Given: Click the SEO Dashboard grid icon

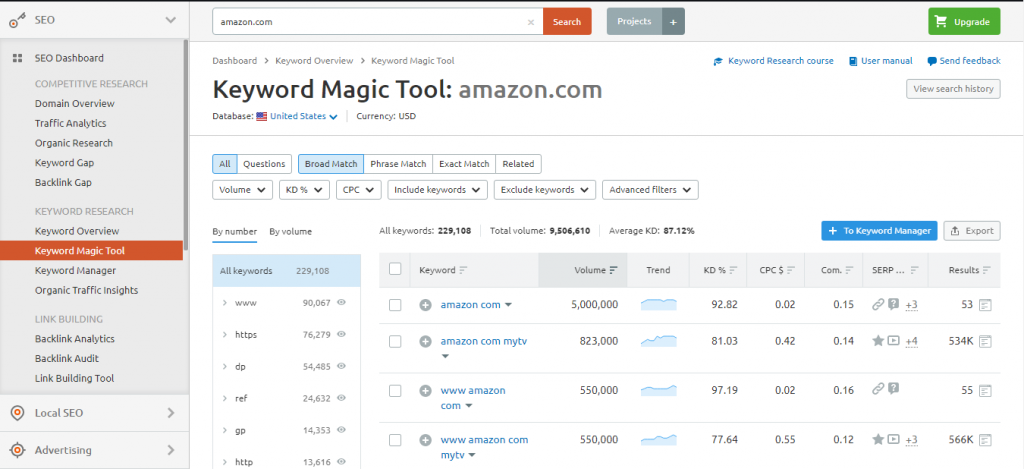Looking at the screenshot, I should 18,58.
